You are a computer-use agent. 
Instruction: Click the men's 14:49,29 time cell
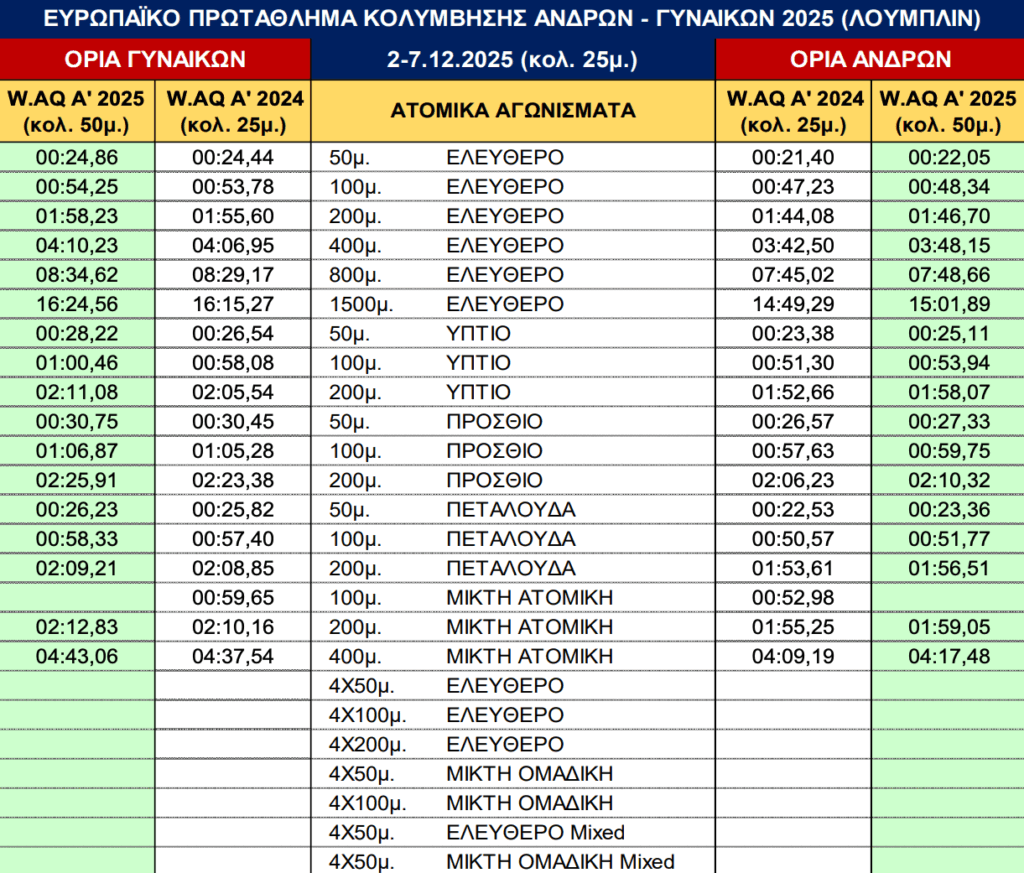[793, 304]
